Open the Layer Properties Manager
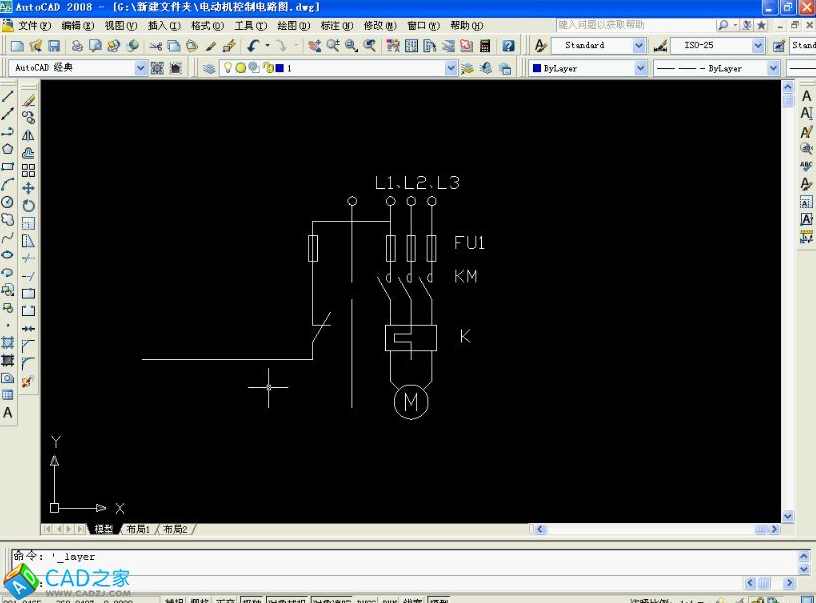Screen dimensions: 816x603 click(208, 67)
